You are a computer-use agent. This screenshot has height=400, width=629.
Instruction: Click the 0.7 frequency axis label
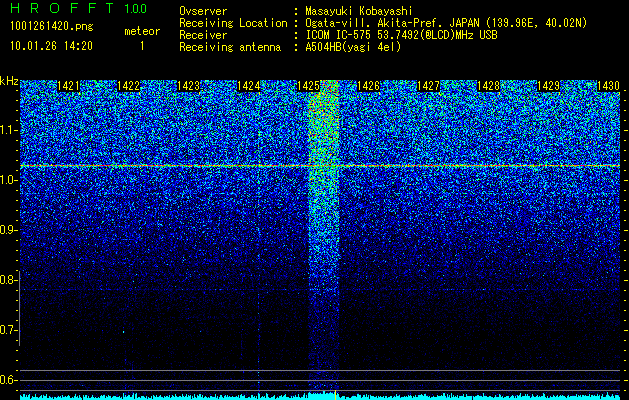click(x=8, y=330)
